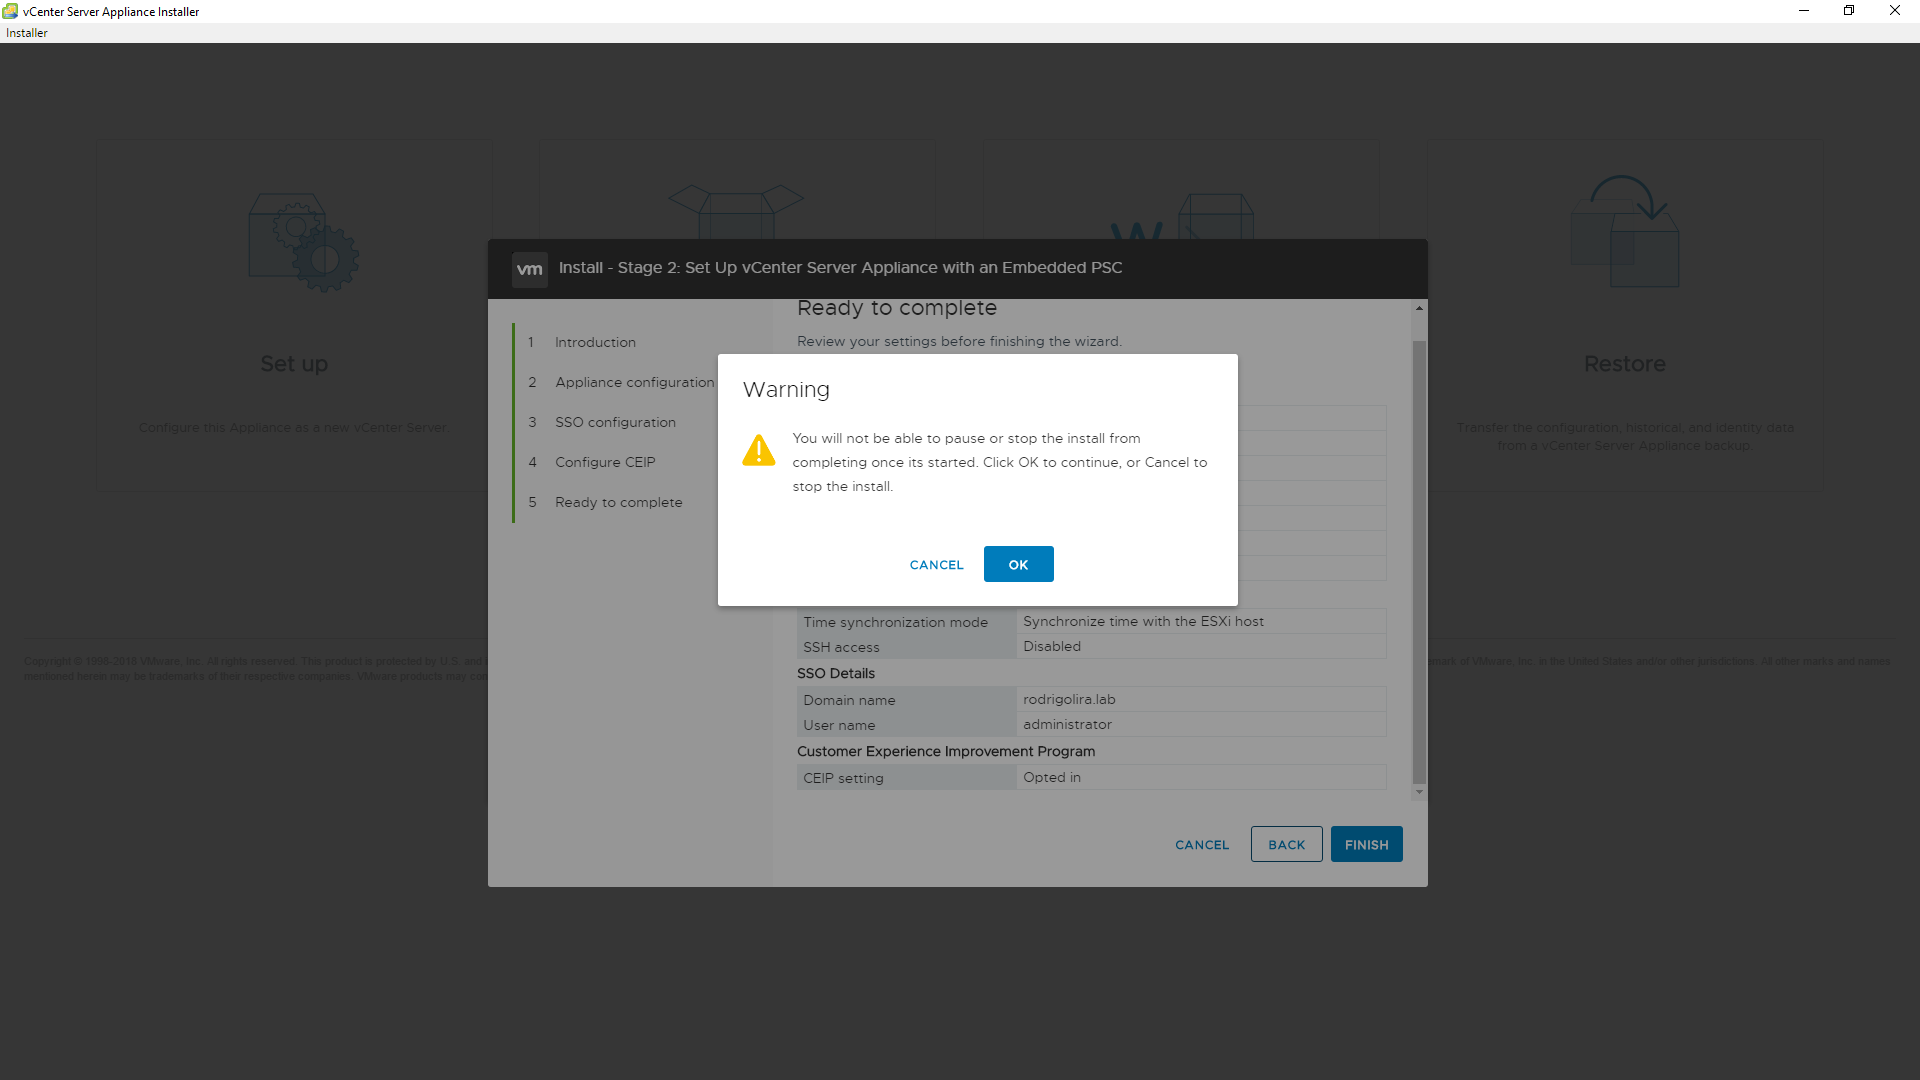Click Cancel in the Warning dialog
The image size is (1920, 1080).
[x=936, y=565]
